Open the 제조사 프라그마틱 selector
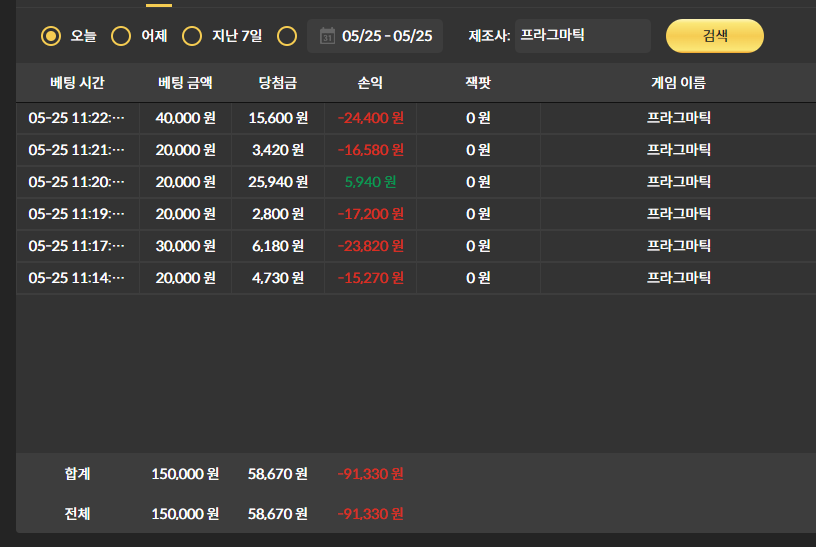Viewport: 816px width, 547px height. pos(582,36)
